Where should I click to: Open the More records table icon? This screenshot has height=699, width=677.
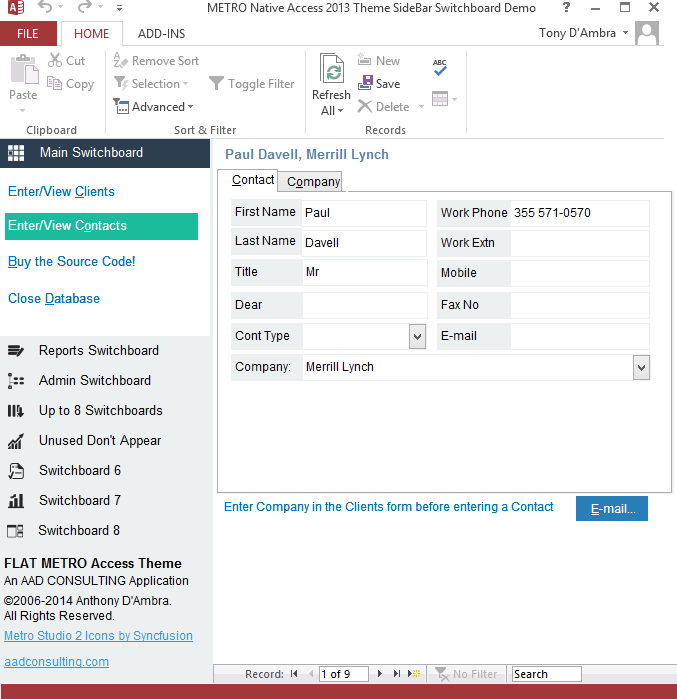pyautogui.click(x=440, y=99)
